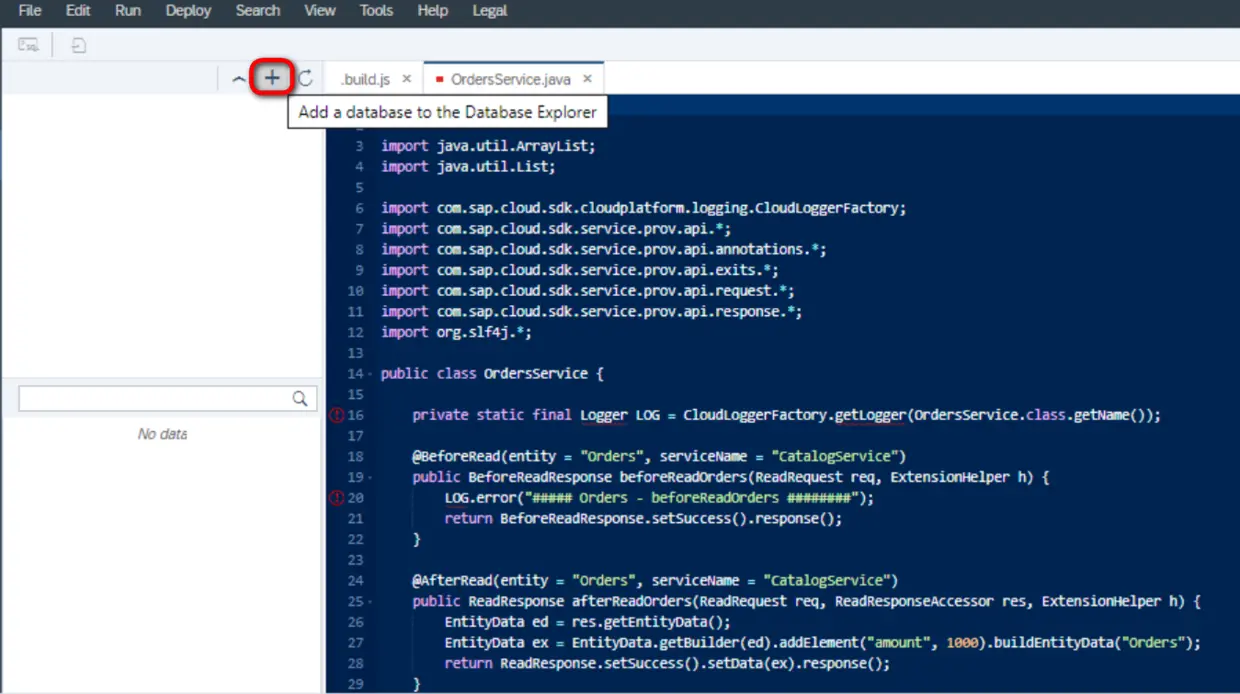Collapse the beforeReadOrders method at line 19
Image resolution: width=1240 pixels, height=694 pixels.
(371, 477)
